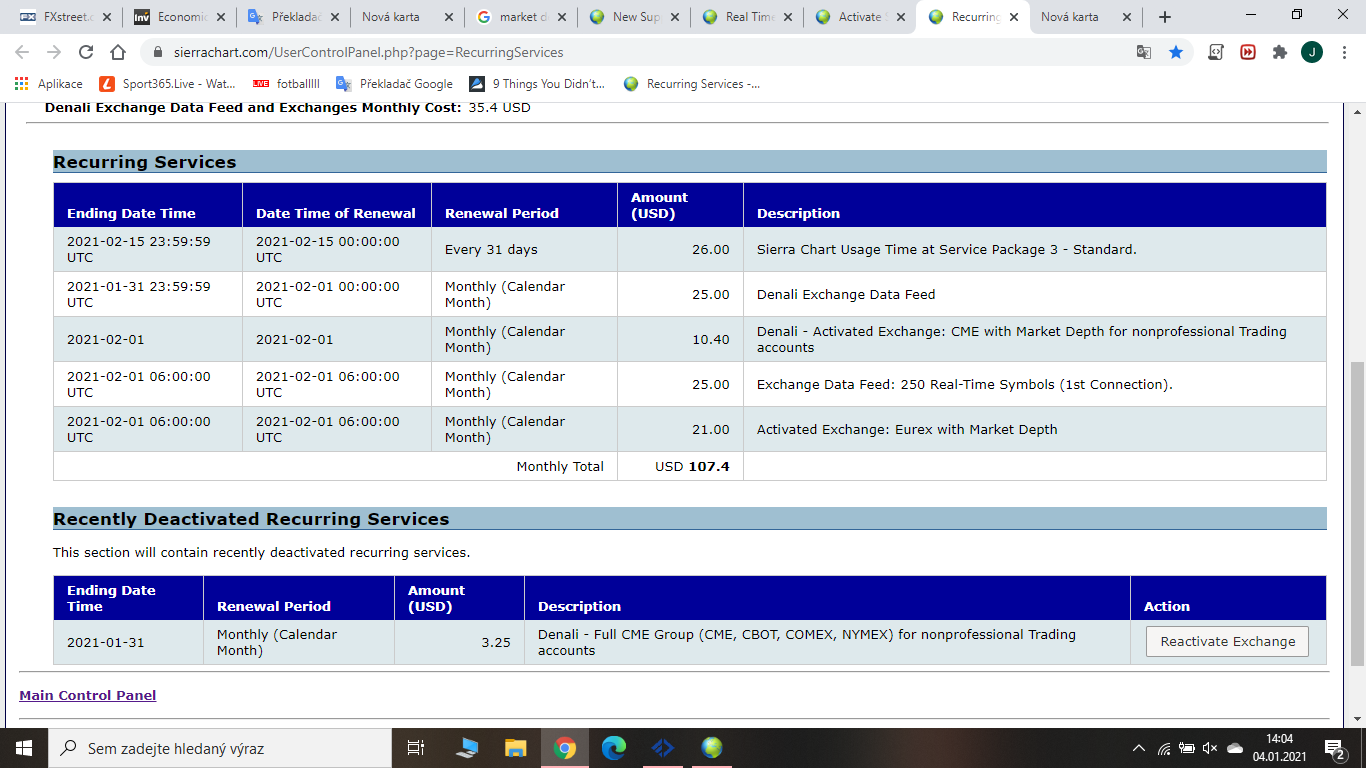The height and width of the screenshot is (768, 1366).
Task: Click the cloud icon in system tray
Action: 1235,748
